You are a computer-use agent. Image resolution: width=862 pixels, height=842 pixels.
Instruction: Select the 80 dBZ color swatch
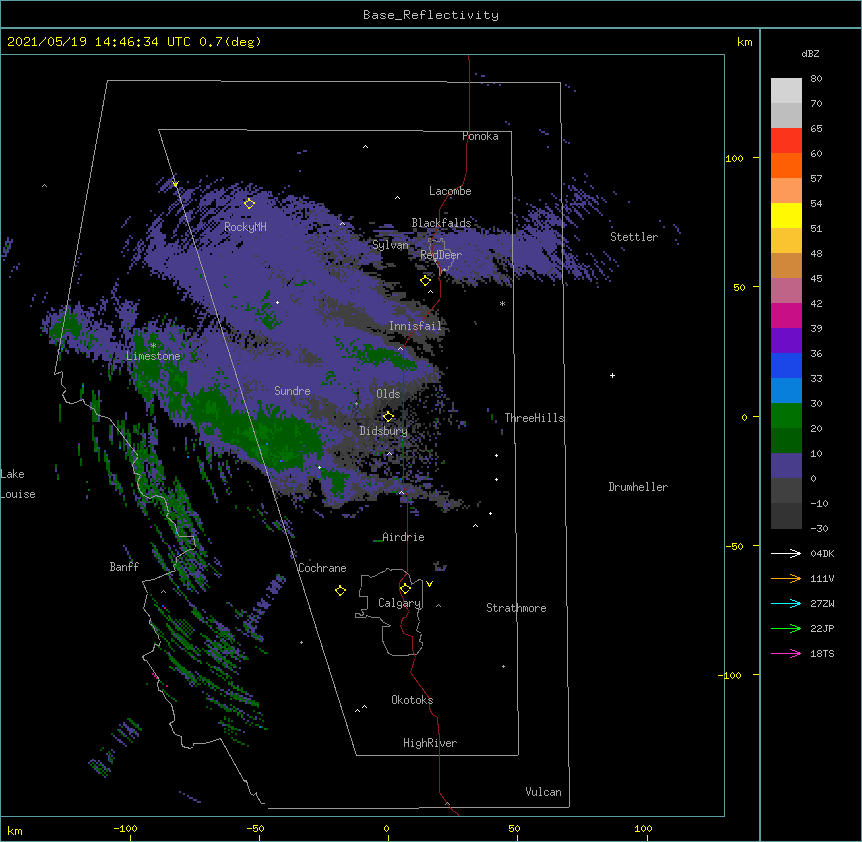coord(786,90)
